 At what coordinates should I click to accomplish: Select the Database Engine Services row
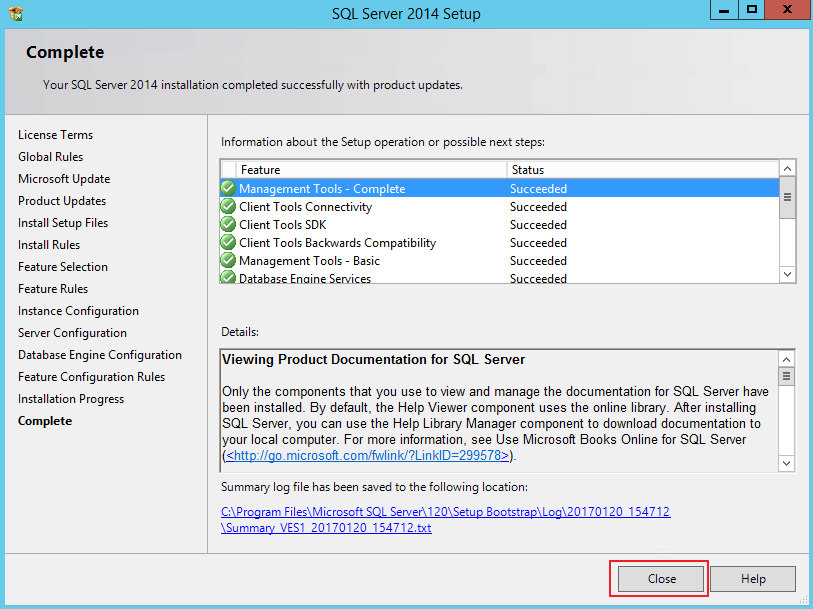[x=499, y=277]
